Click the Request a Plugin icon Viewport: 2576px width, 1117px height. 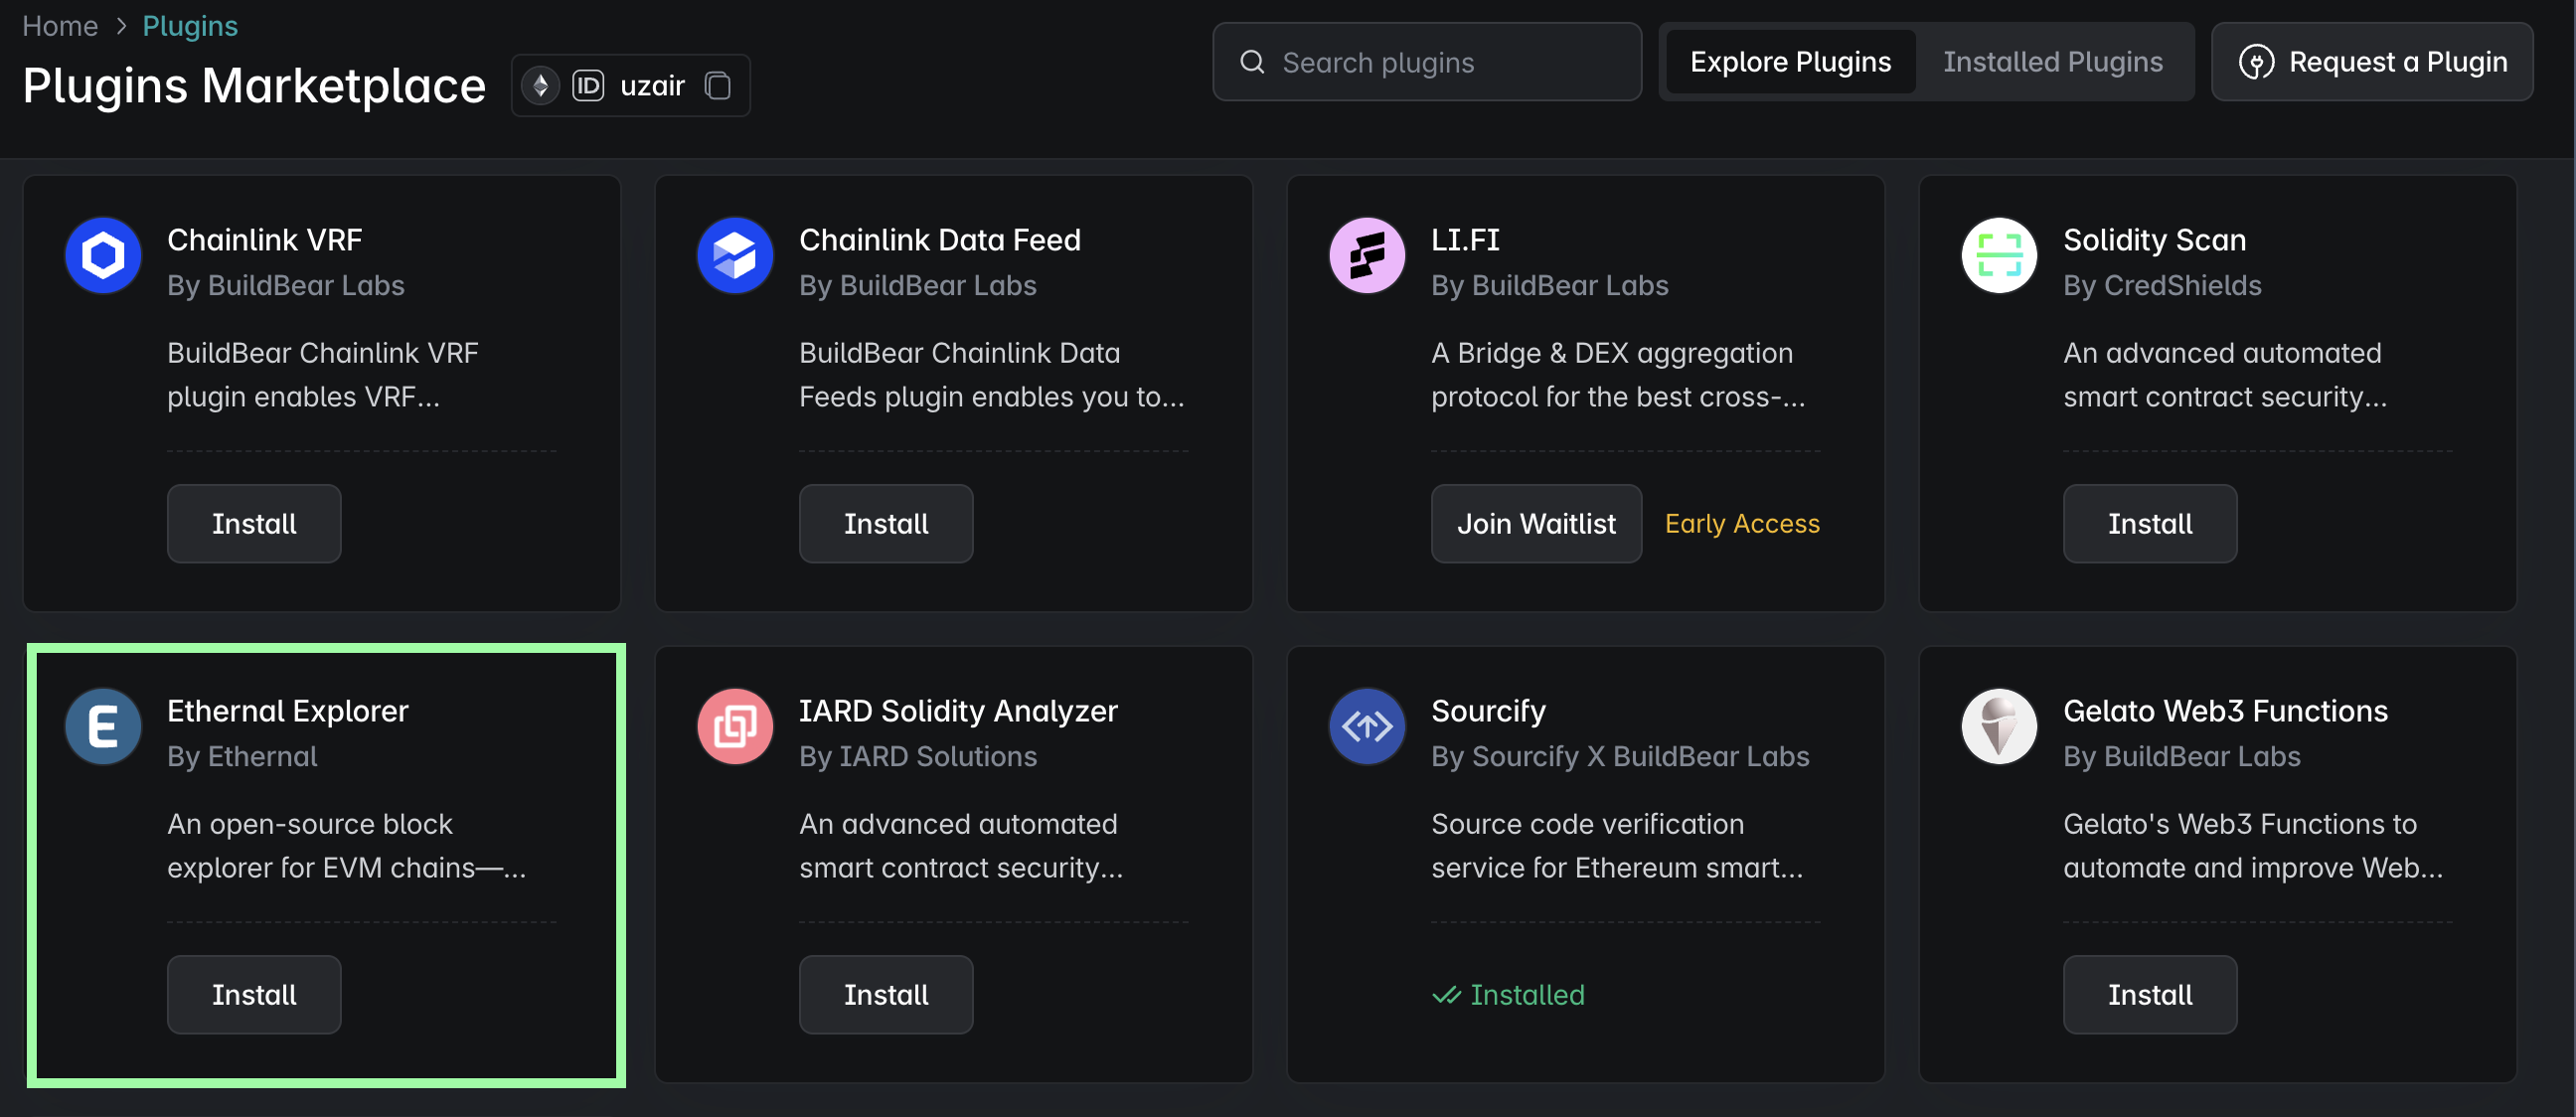2256,62
